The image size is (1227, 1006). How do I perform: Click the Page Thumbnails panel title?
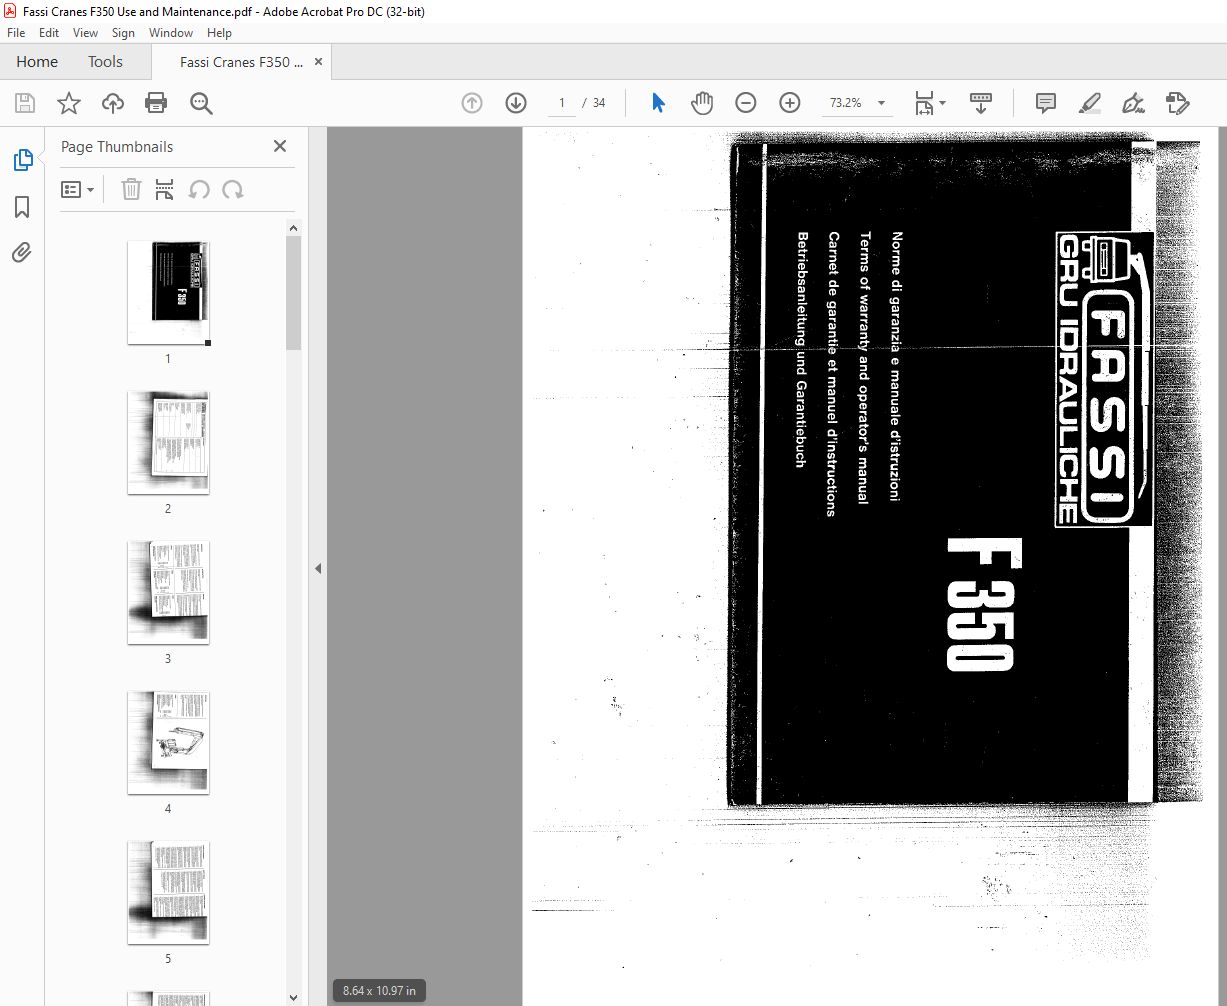117,147
